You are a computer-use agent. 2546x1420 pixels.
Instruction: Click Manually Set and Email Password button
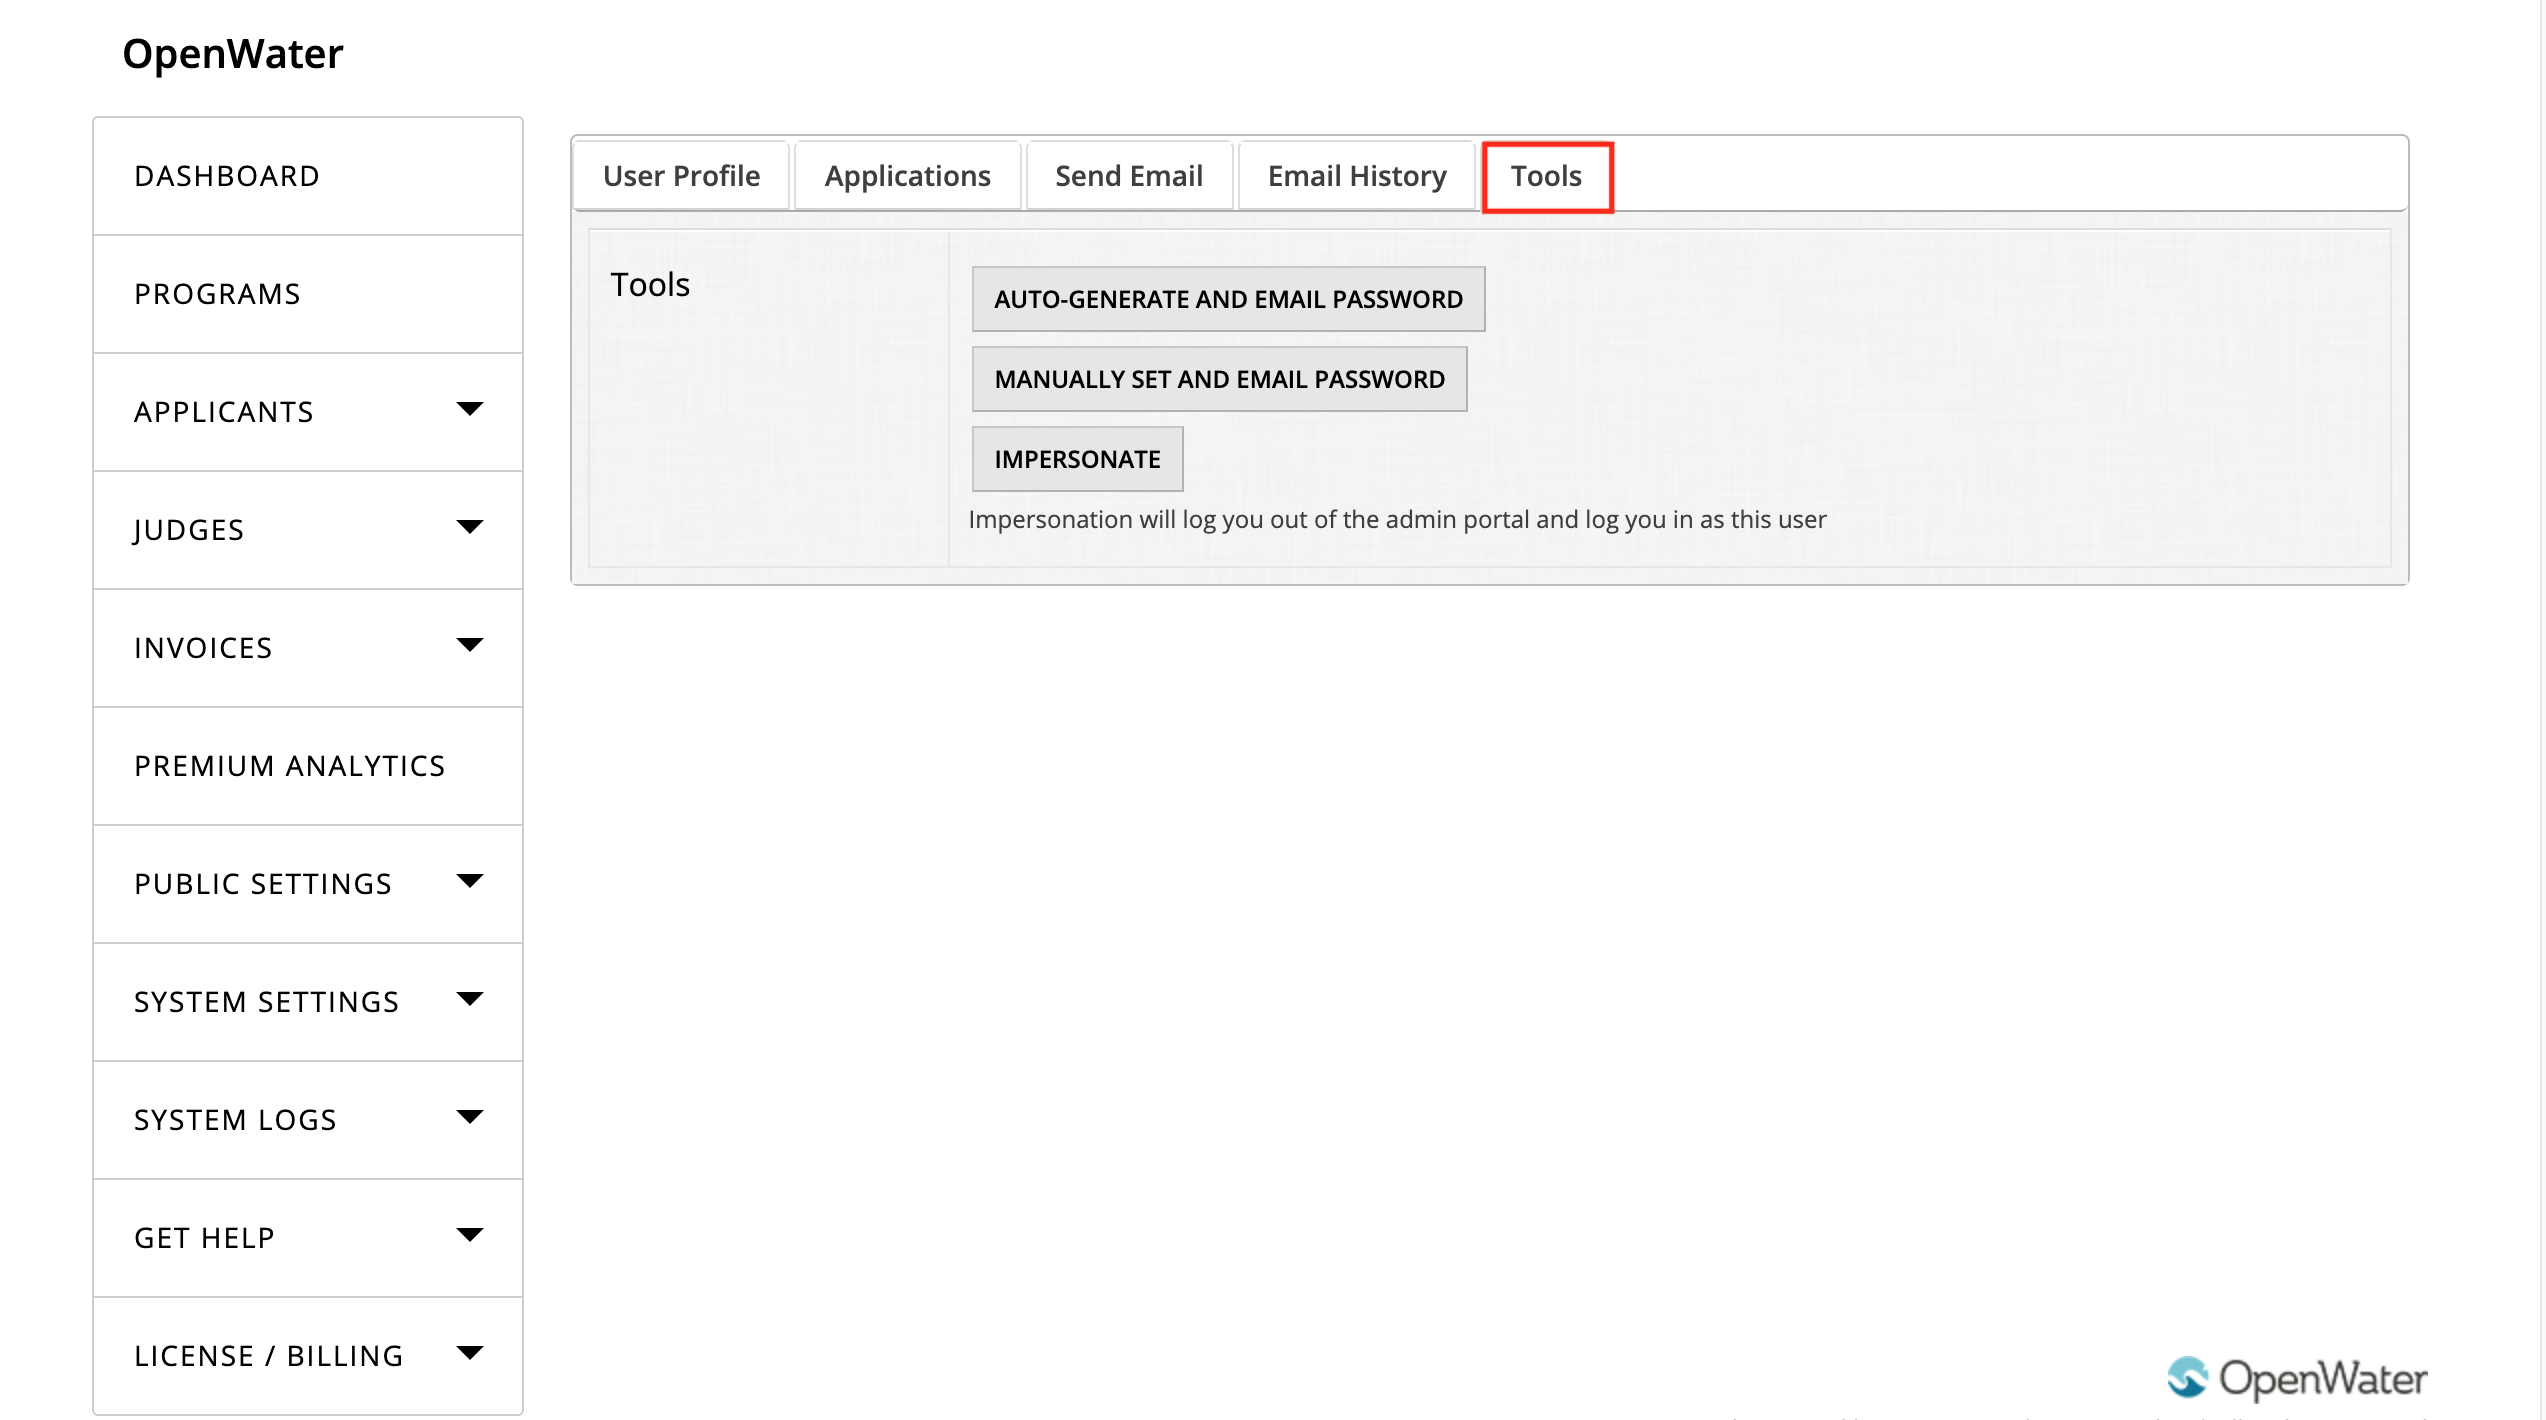click(1219, 379)
